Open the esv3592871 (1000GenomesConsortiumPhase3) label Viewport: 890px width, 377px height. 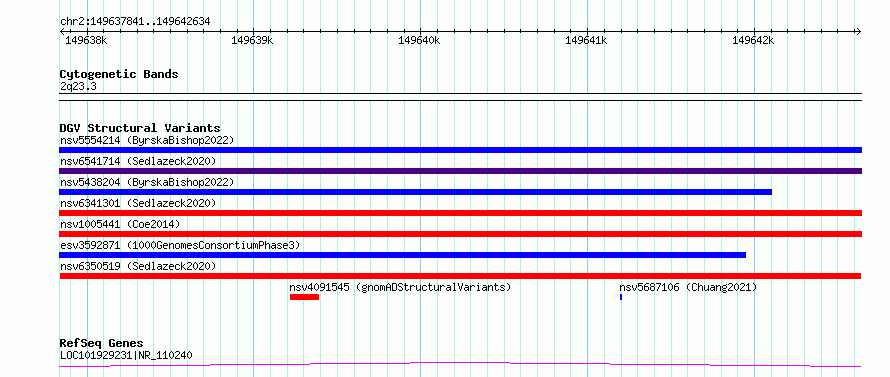(x=180, y=245)
